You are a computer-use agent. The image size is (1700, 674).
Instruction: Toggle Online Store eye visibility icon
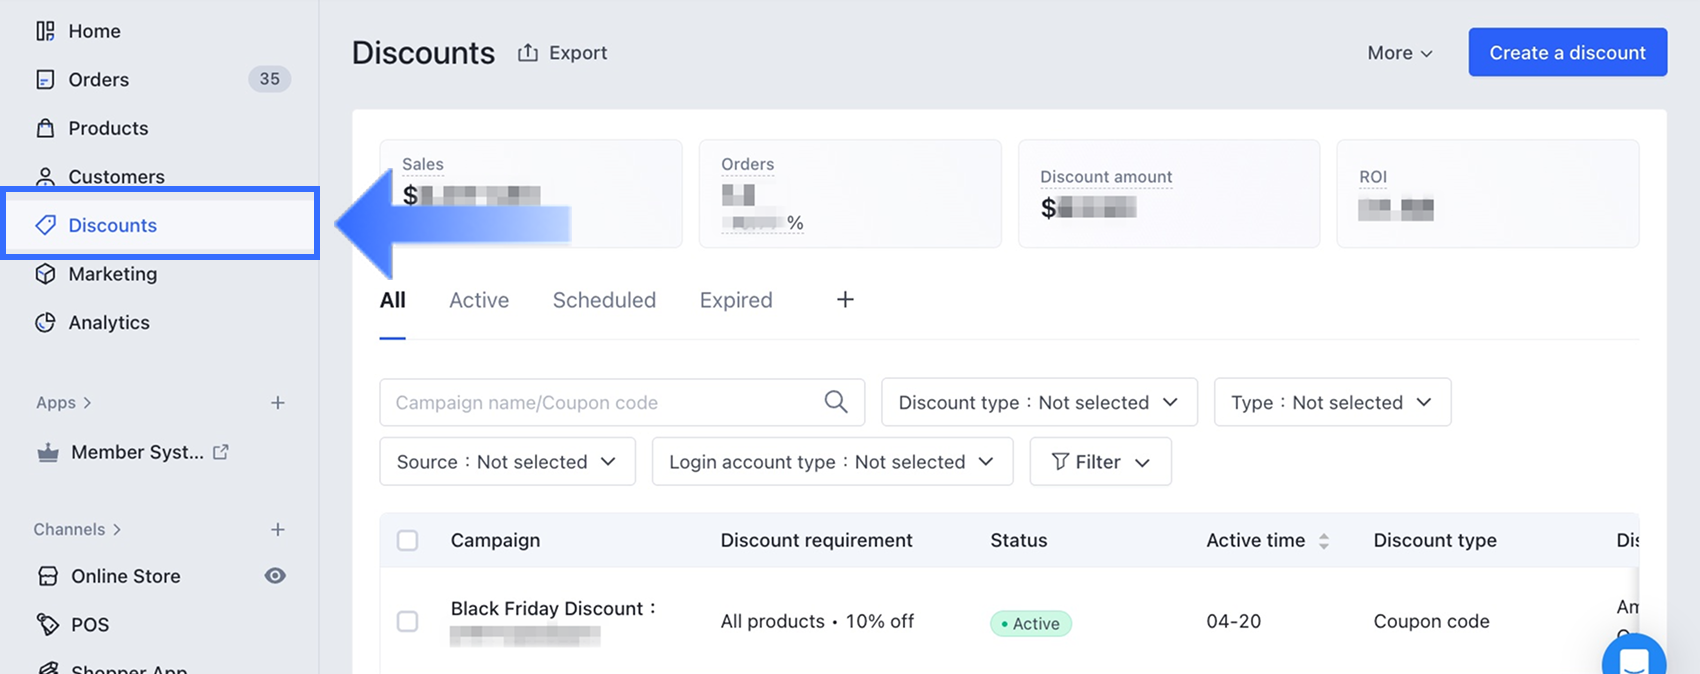pyautogui.click(x=275, y=576)
